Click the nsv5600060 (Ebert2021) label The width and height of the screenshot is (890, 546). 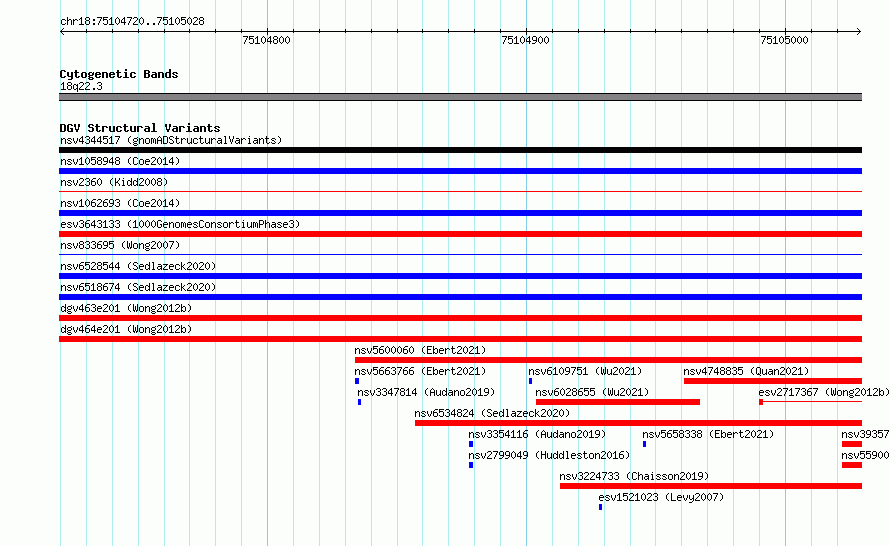point(420,350)
